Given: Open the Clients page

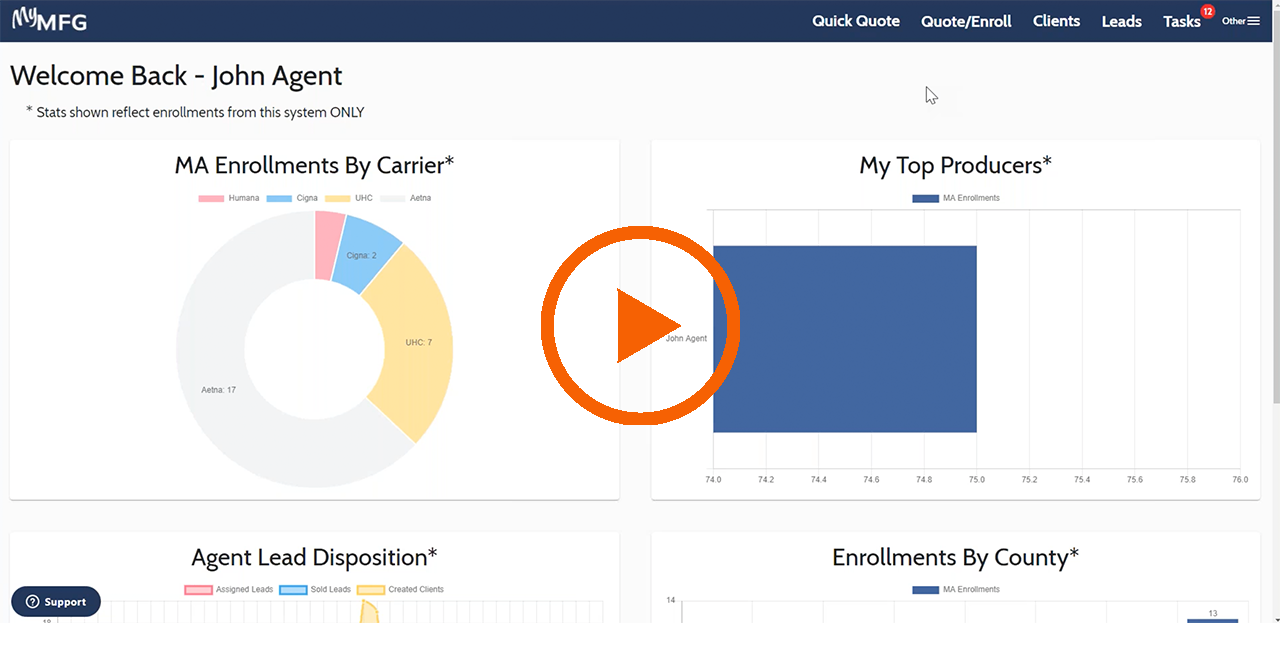Looking at the screenshot, I should (x=1056, y=21).
